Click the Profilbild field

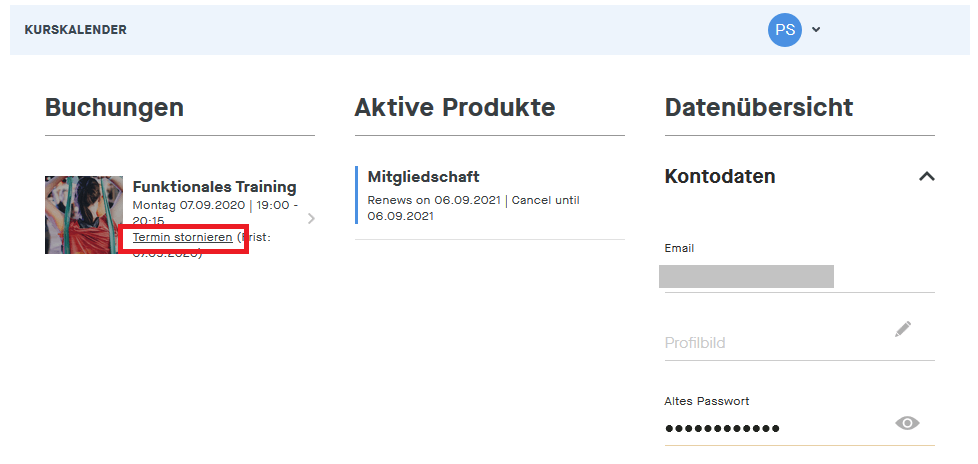coord(770,343)
